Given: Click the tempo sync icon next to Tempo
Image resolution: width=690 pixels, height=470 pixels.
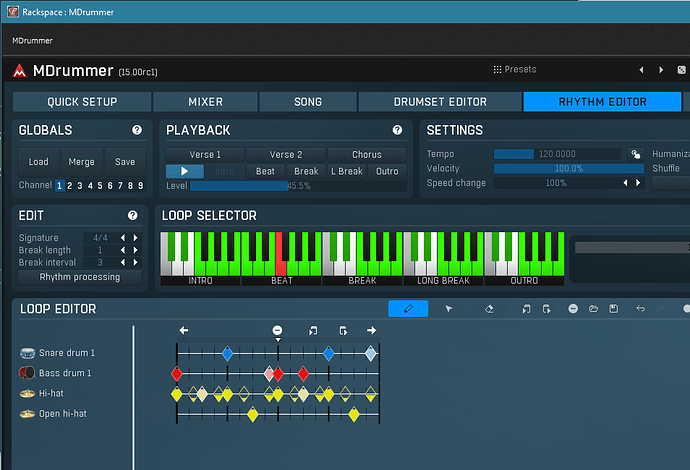Looking at the screenshot, I should (x=635, y=154).
